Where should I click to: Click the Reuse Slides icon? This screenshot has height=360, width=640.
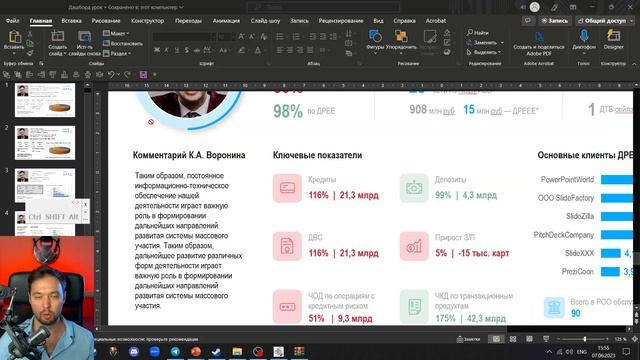(x=84, y=37)
